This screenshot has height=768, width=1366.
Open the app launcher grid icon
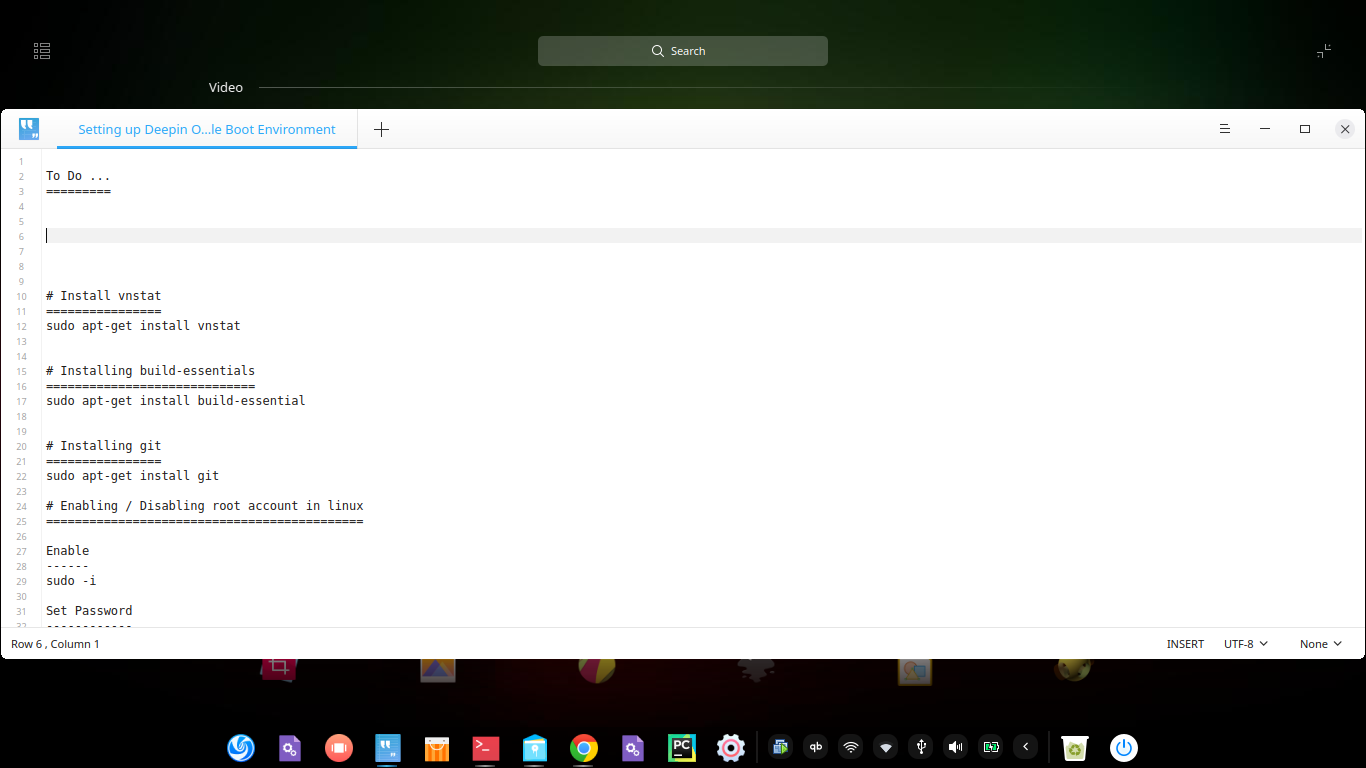[x=41, y=50]
